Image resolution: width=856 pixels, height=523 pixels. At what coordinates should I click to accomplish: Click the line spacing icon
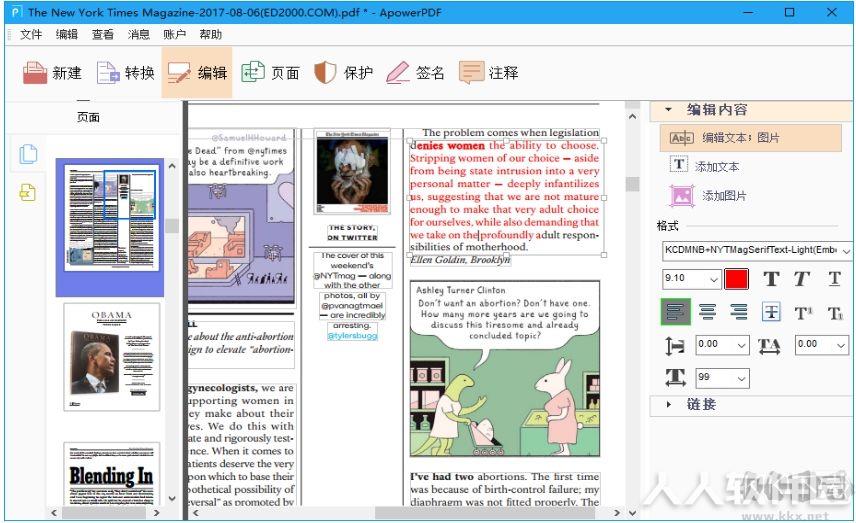[675, 346]
